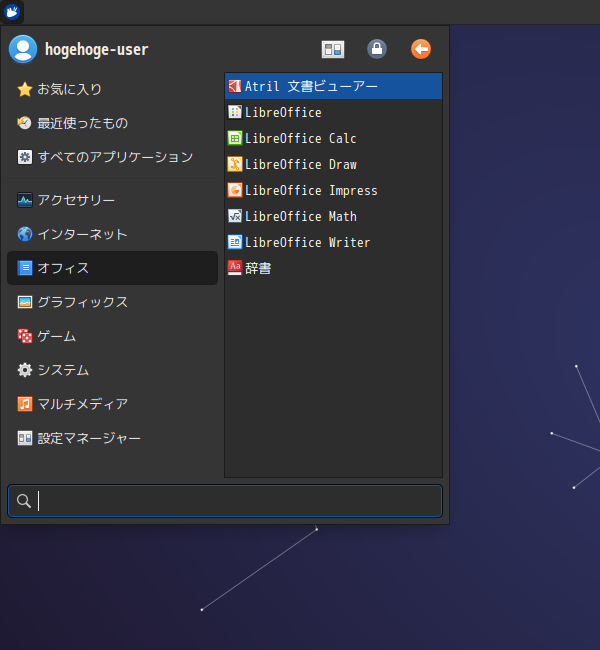Image resolution: width=600 pixels, height=650 pixels.
Task: Open the アクセサリー category
Action: (112, 200)
